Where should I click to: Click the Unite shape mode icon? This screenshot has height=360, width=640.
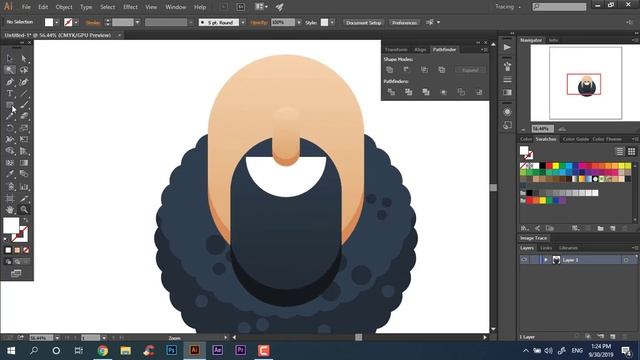tap(390, 70)
